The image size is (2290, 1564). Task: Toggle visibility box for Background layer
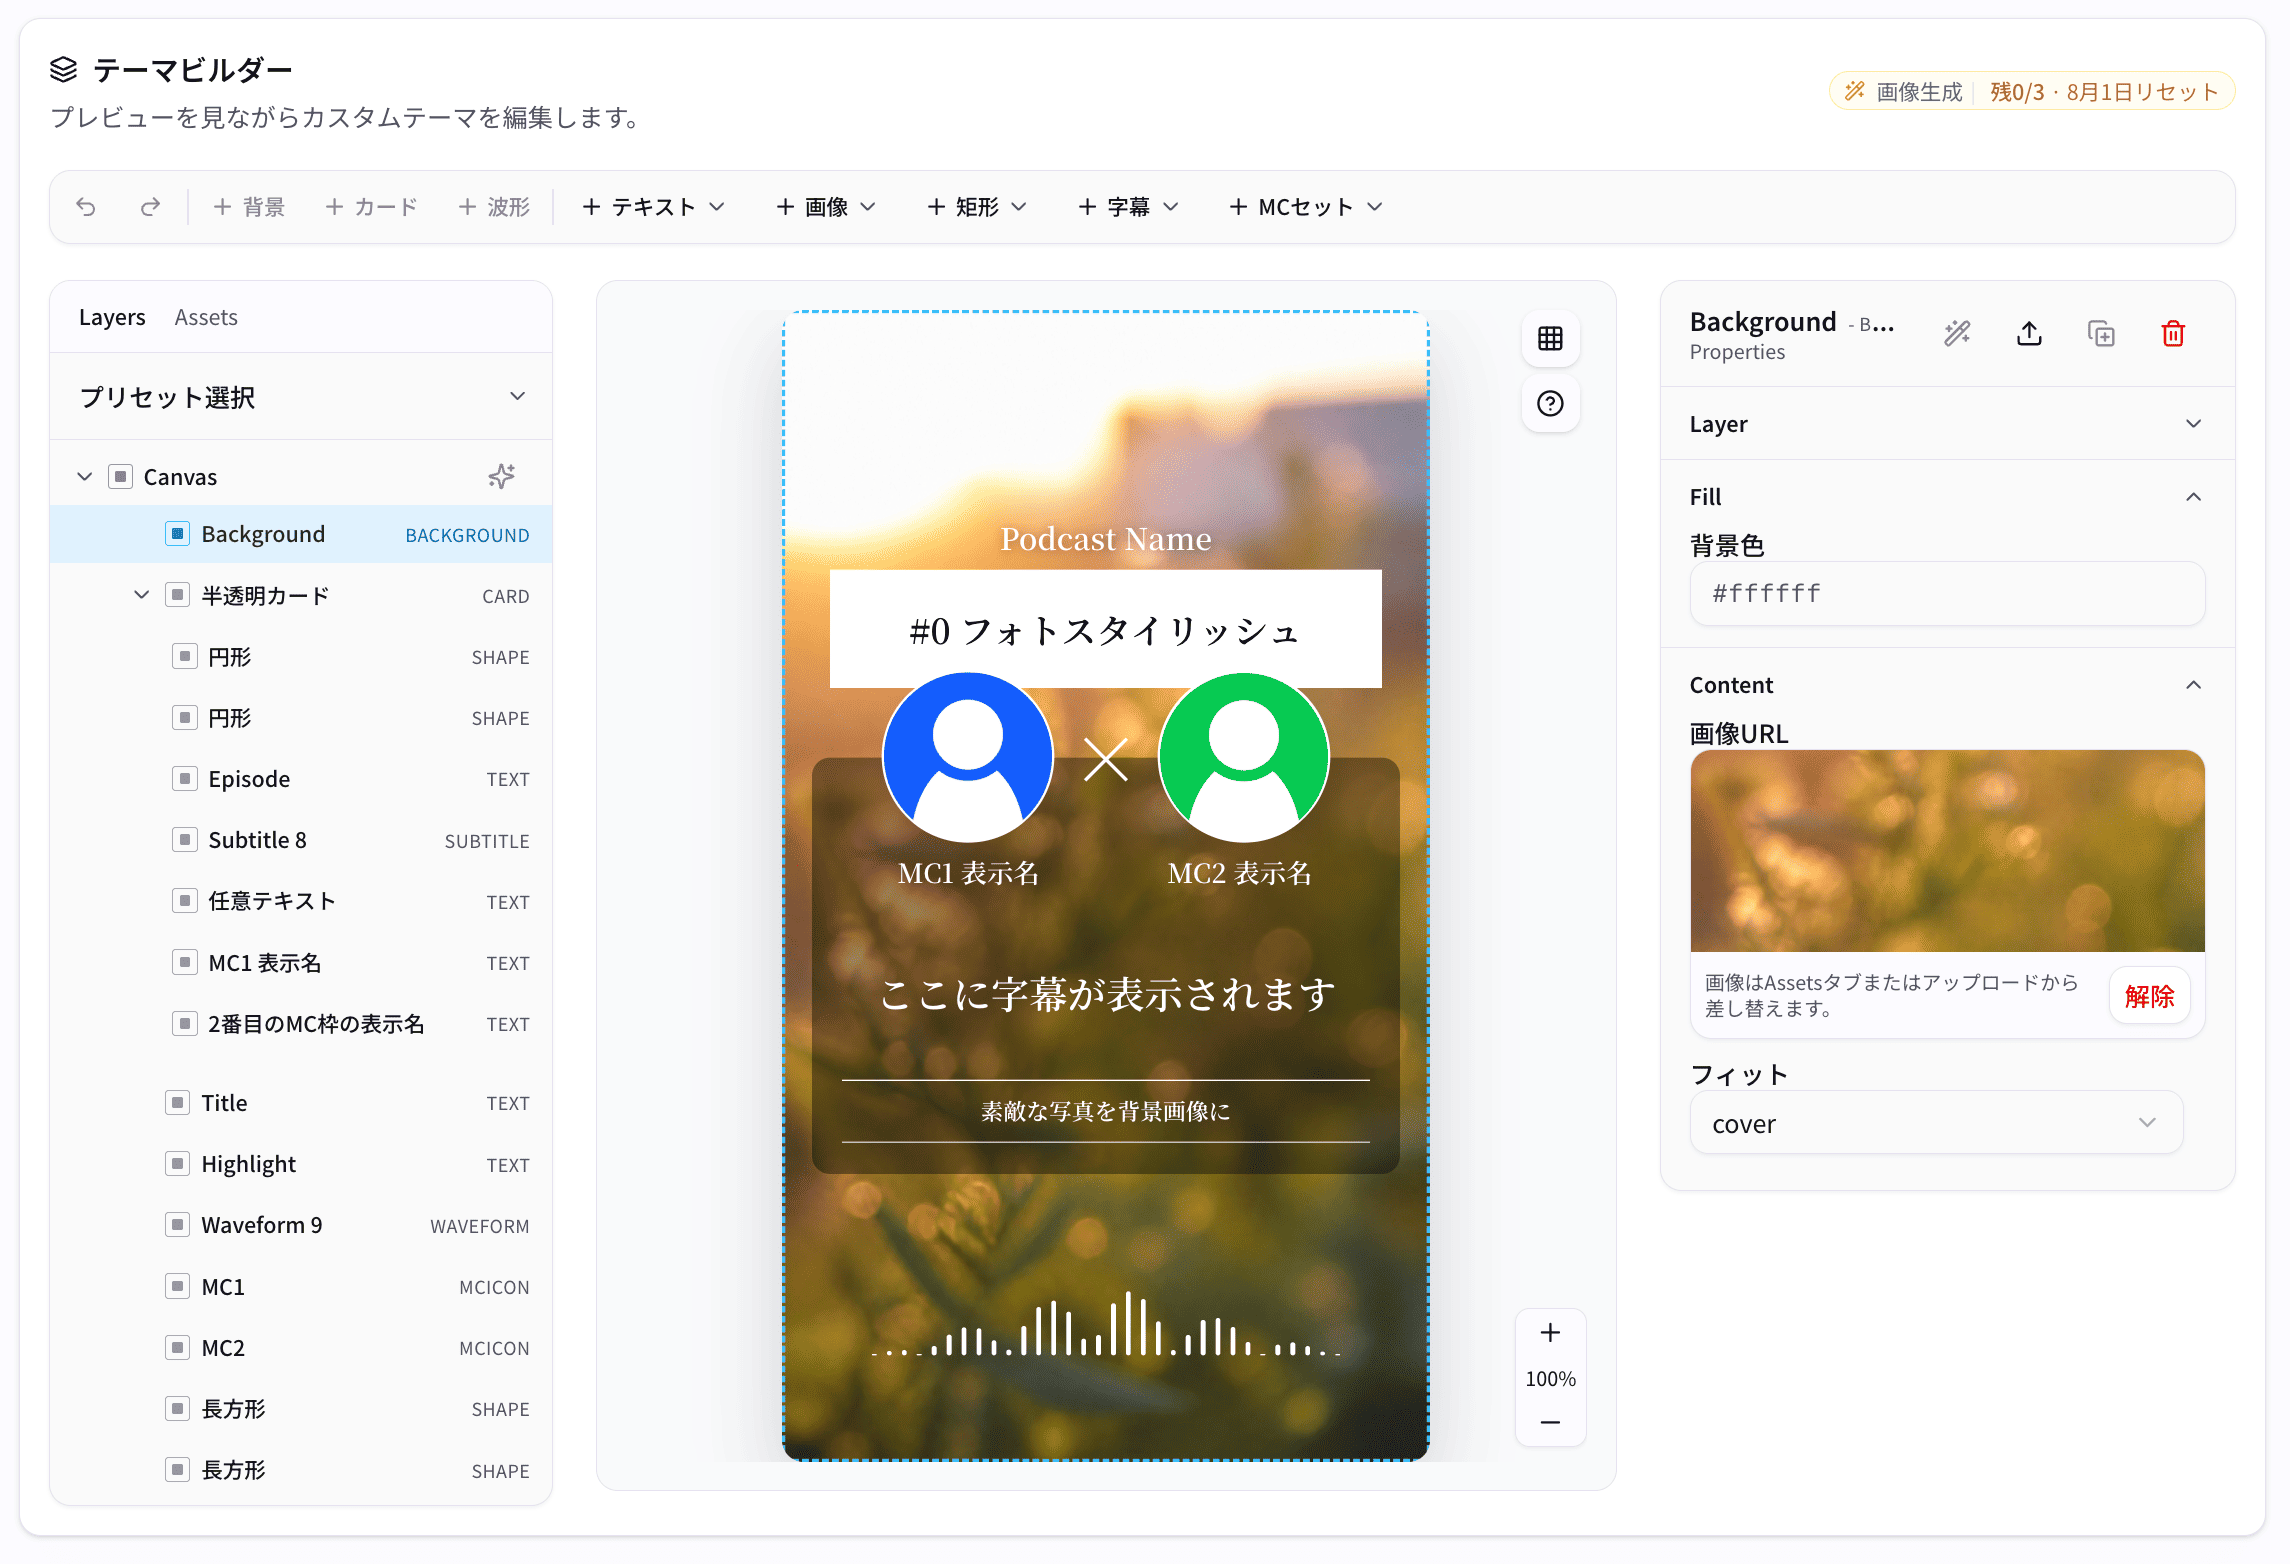(177, 534)
